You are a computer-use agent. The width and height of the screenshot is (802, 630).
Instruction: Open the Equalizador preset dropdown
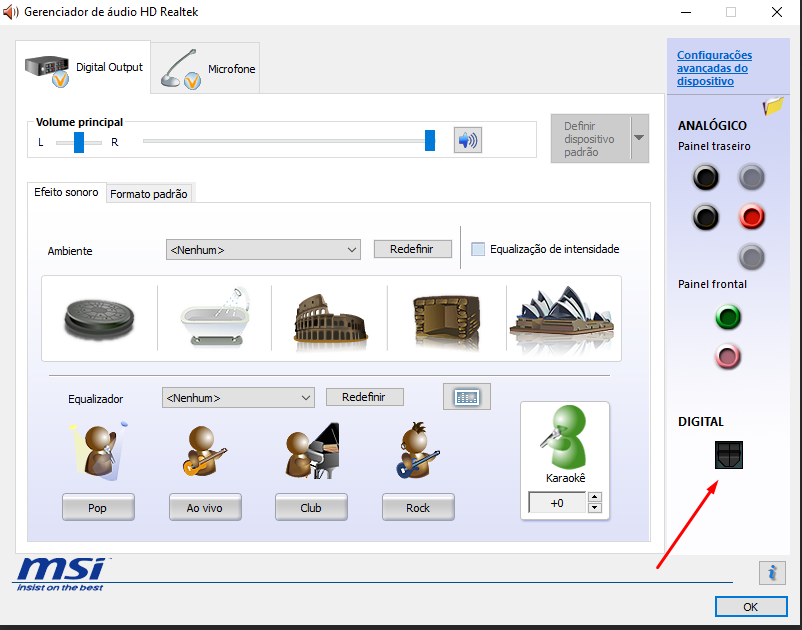(238, 397)
